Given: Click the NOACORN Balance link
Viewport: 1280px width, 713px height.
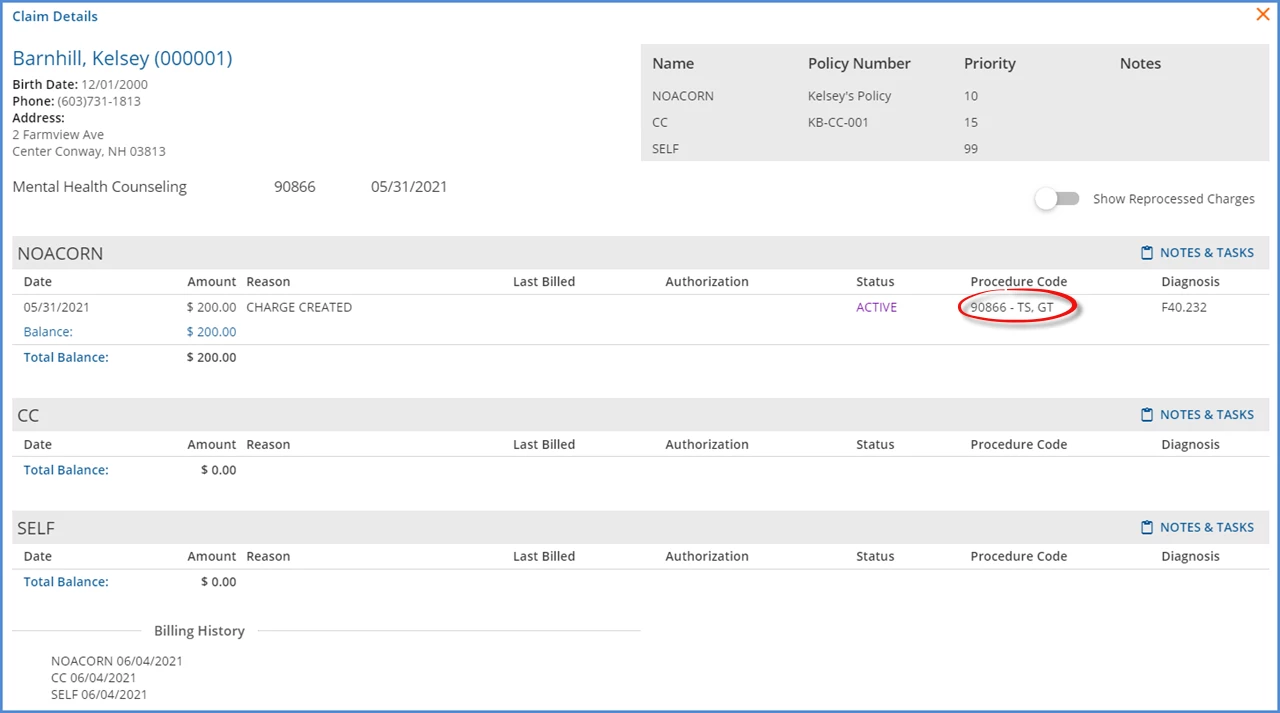Looking at the screenshot, I should [x=48, y=332].
